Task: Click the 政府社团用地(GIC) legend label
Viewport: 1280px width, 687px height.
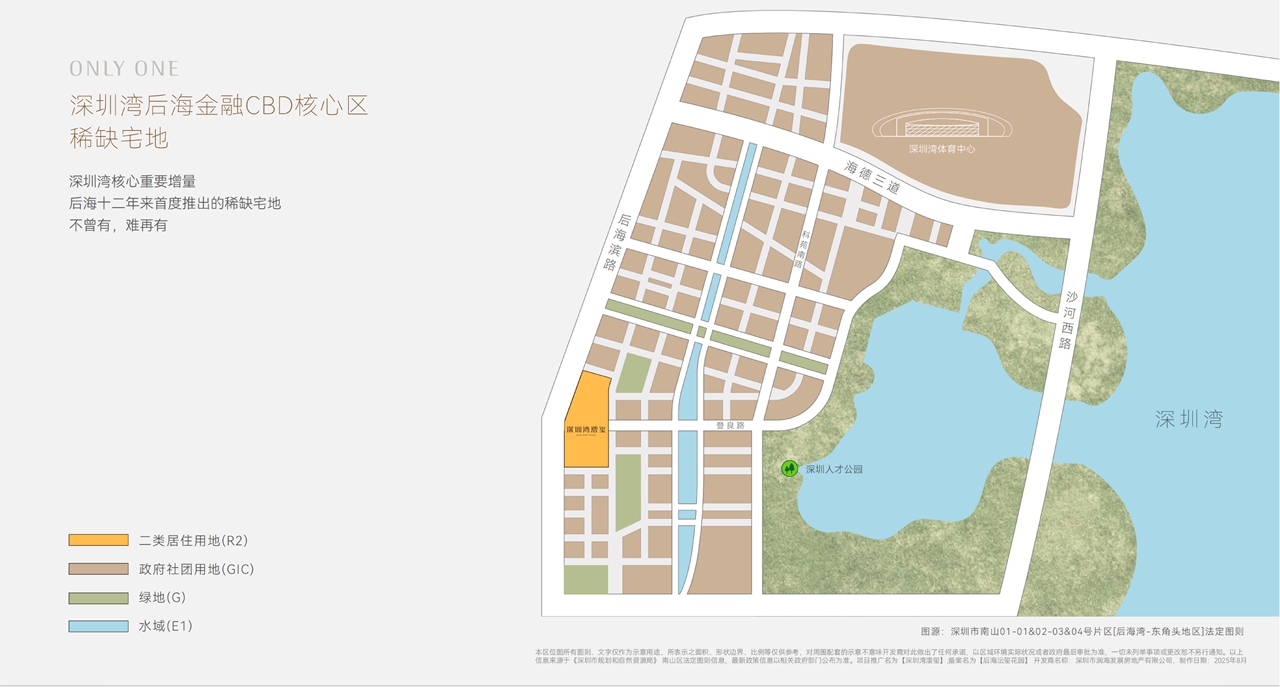Action: (x=196, y=569)
